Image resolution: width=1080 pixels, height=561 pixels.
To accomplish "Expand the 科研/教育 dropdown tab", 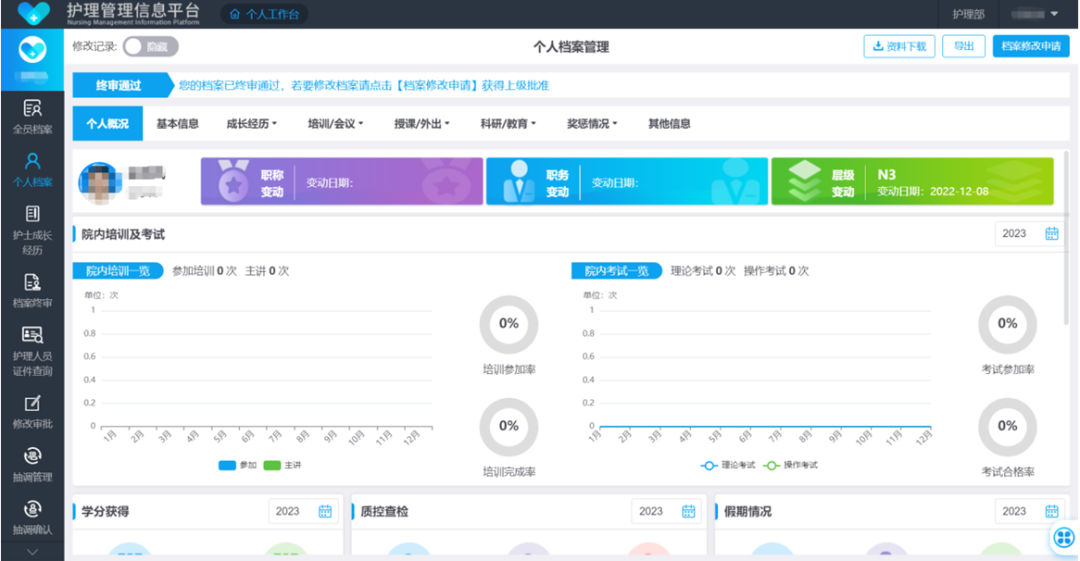I will pos(508,124).
